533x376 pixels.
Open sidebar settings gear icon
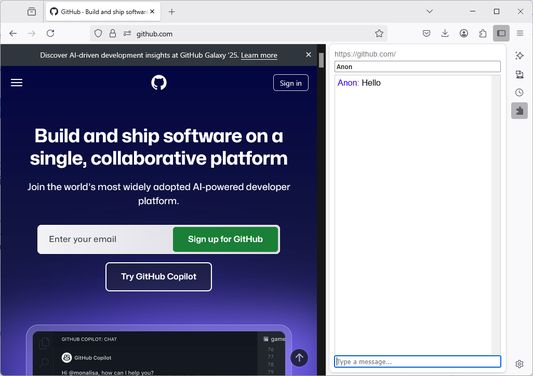click(x=519, y=364)
